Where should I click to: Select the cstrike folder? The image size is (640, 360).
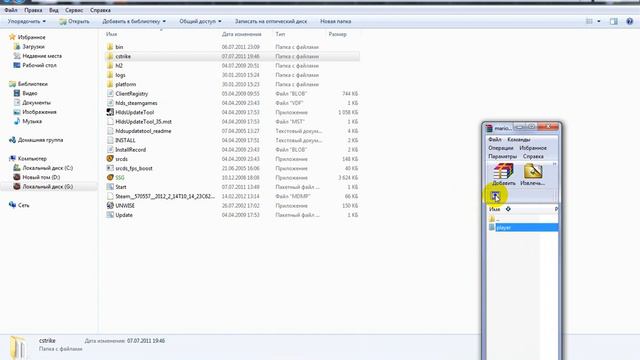[233, 56]
